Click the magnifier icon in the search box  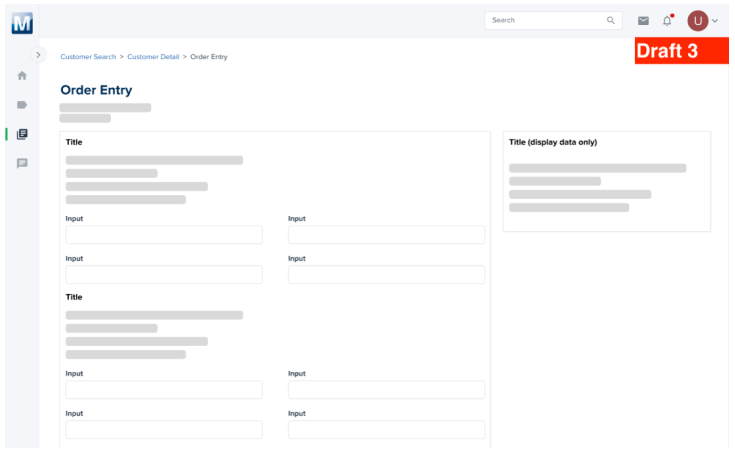click(x=611, y=20)
